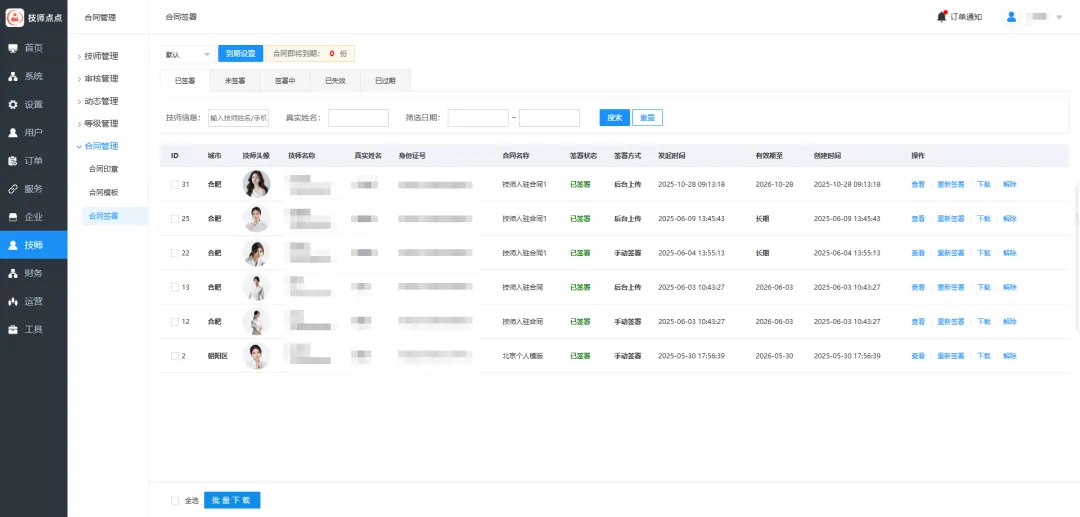Screen dimensions: 1080x517
Task: Open the 默认 dropdown selector
Action: point(188,54)
